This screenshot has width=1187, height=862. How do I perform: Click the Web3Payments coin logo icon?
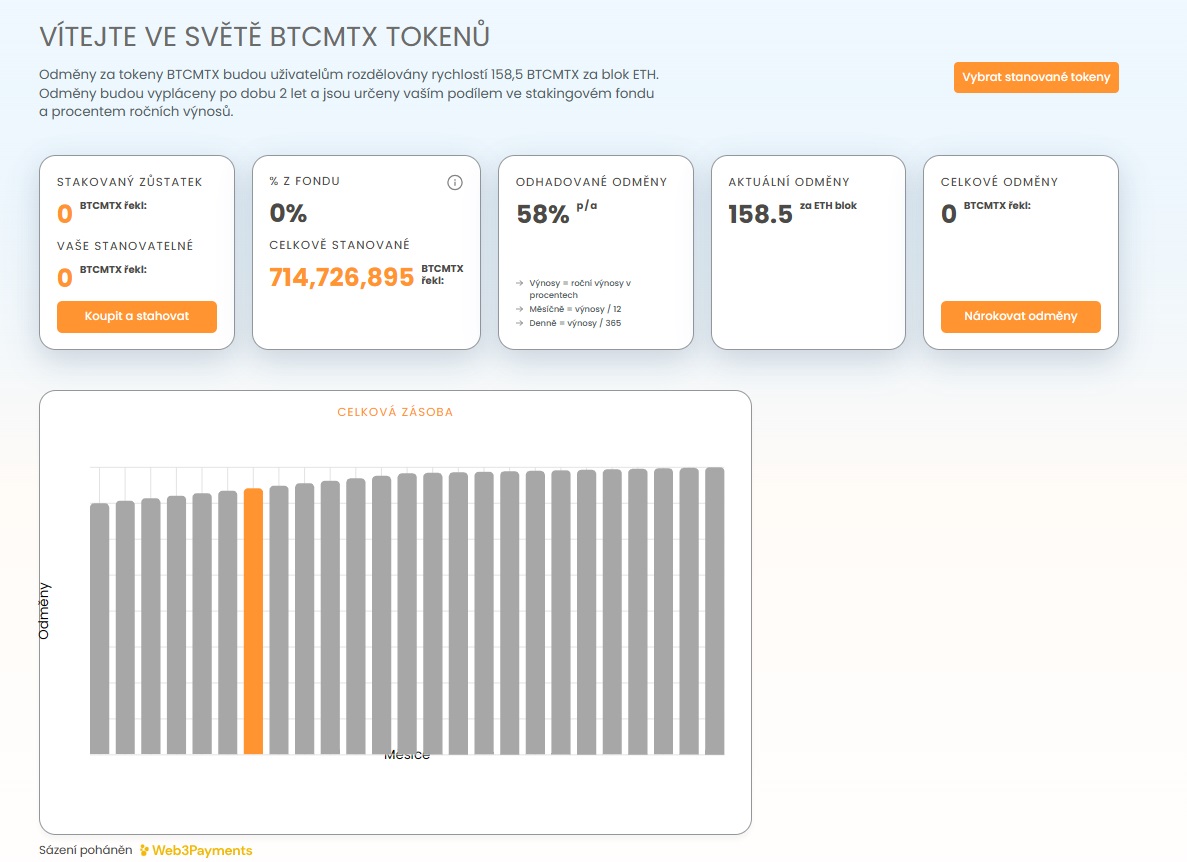tap(146, 849)
